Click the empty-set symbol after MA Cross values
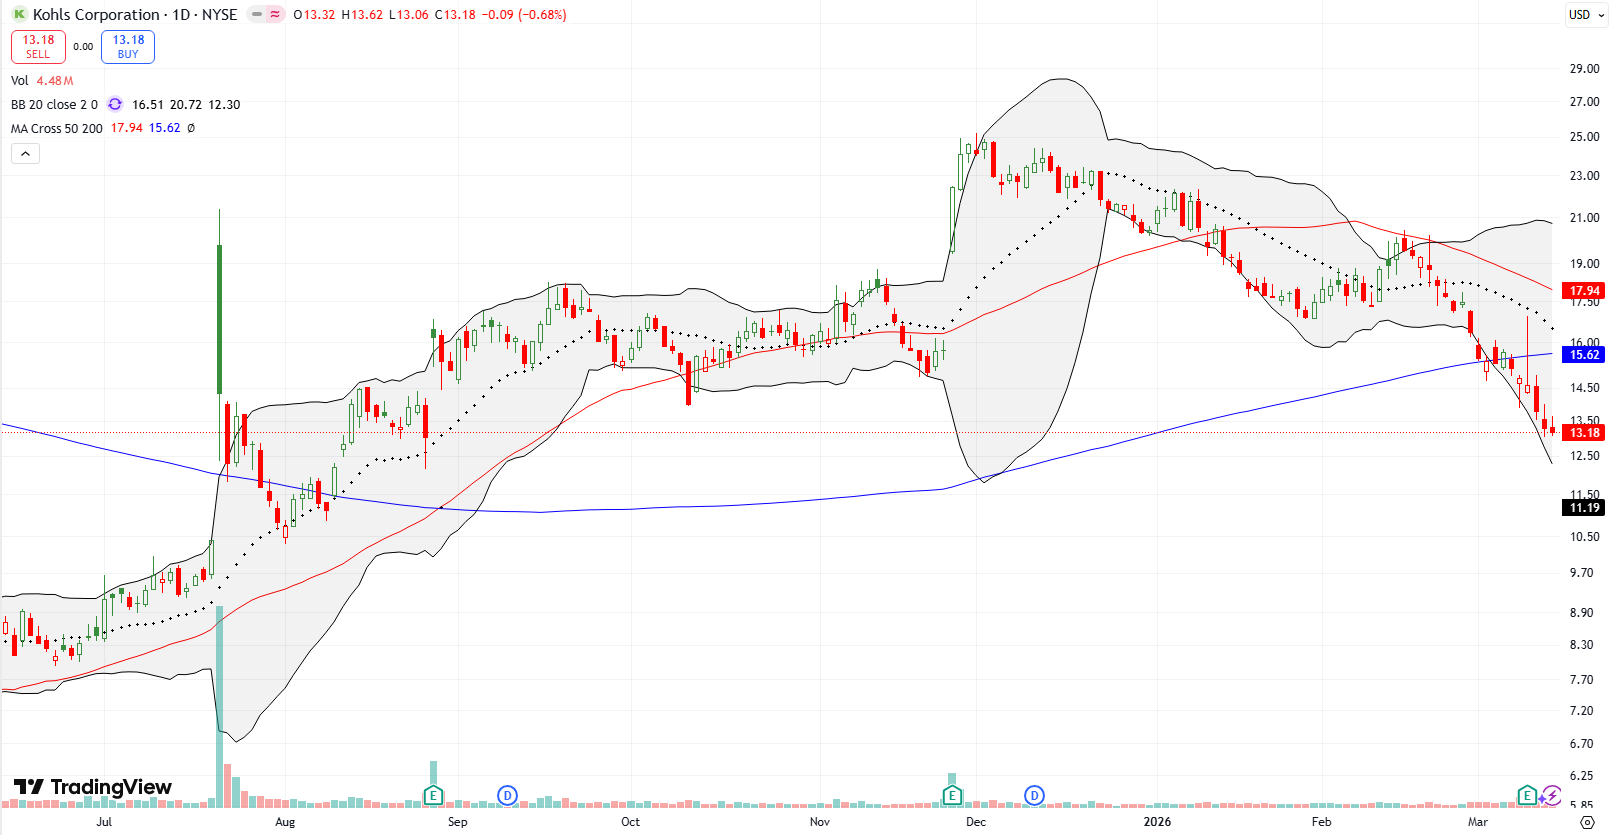The image size is (1610, 835). coord(191,128)
